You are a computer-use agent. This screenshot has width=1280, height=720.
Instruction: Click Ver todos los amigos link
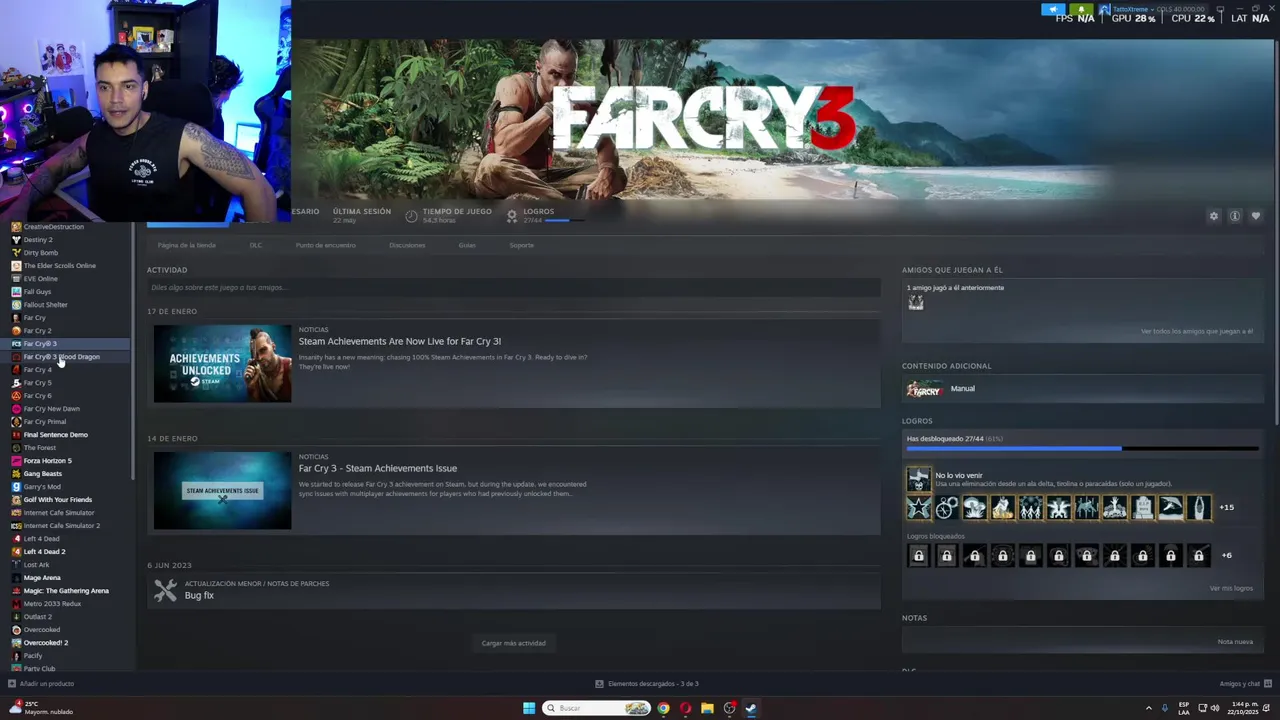point(1196,332)
